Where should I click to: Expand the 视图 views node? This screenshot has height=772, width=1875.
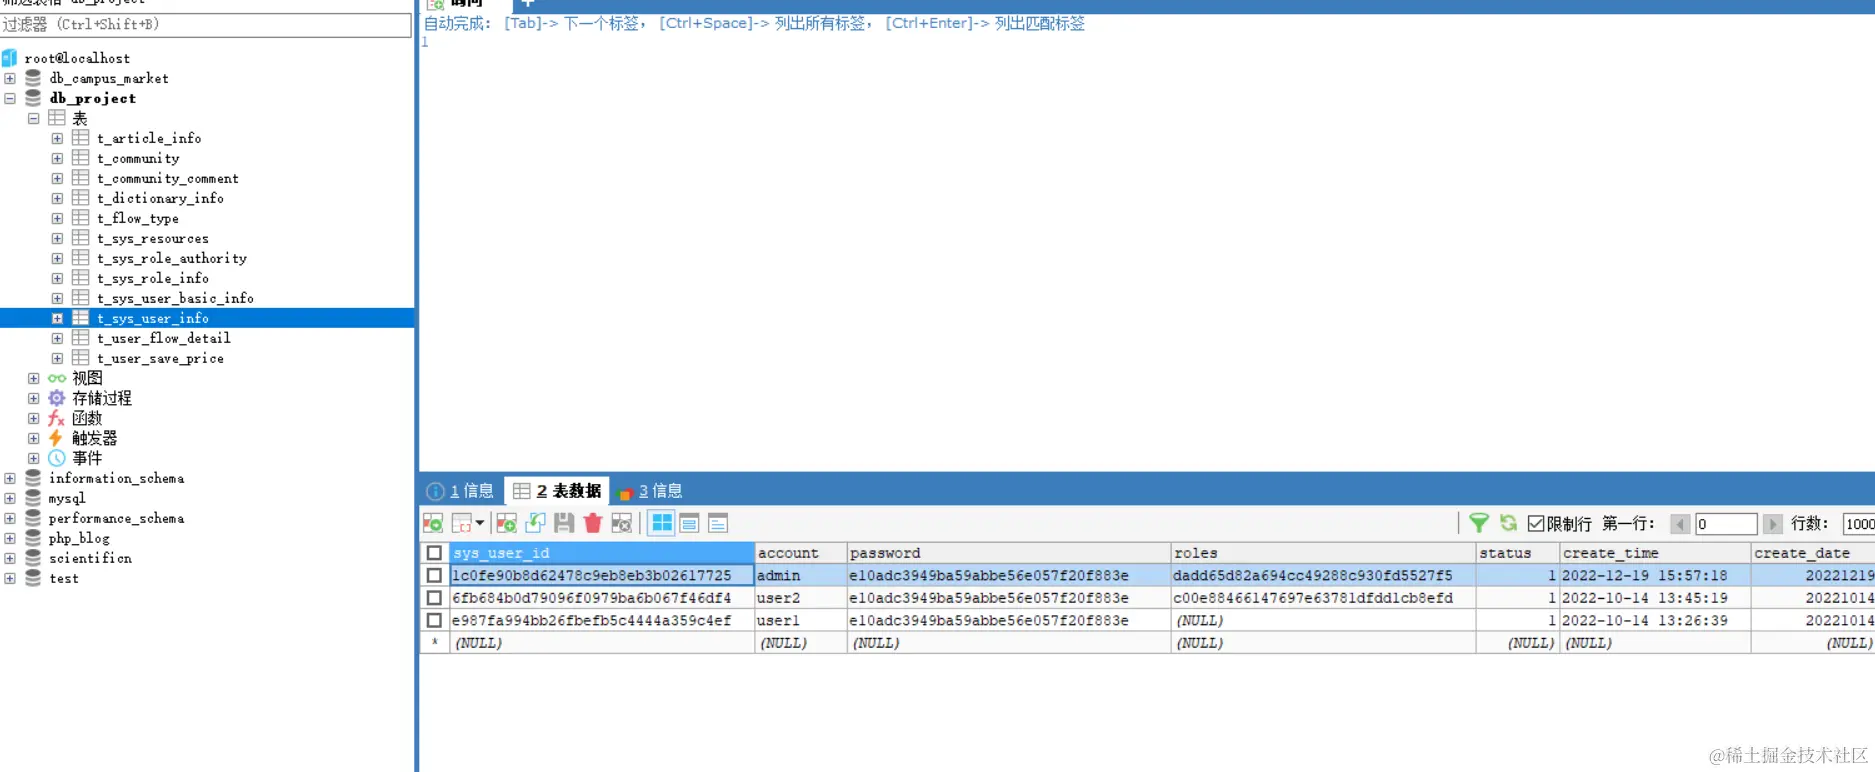[34, 378]
